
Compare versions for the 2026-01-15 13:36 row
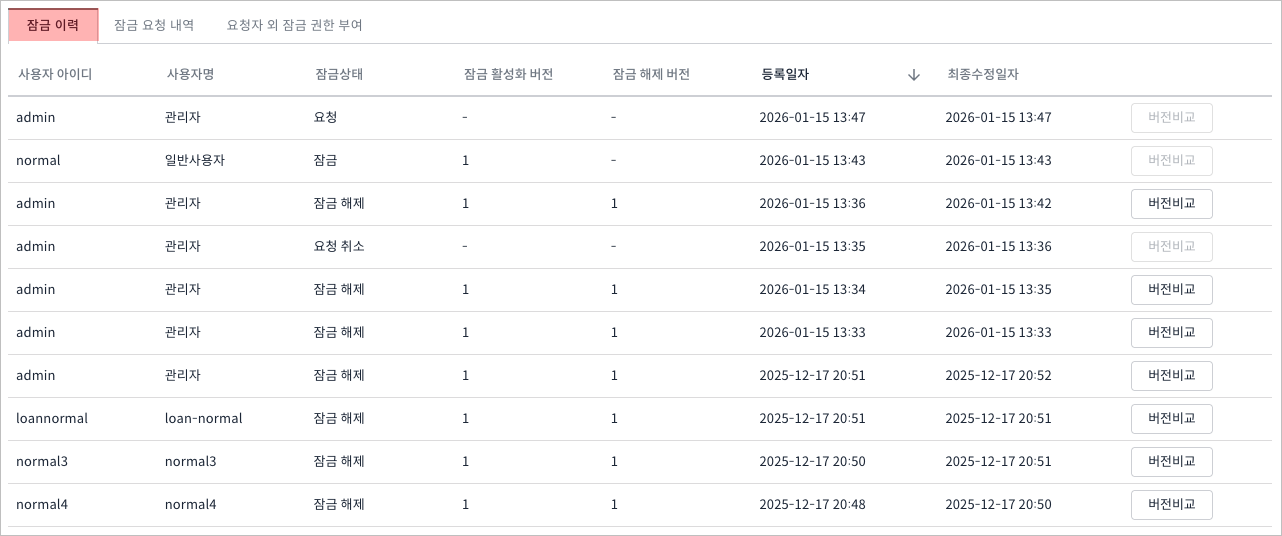[1172, 204]
